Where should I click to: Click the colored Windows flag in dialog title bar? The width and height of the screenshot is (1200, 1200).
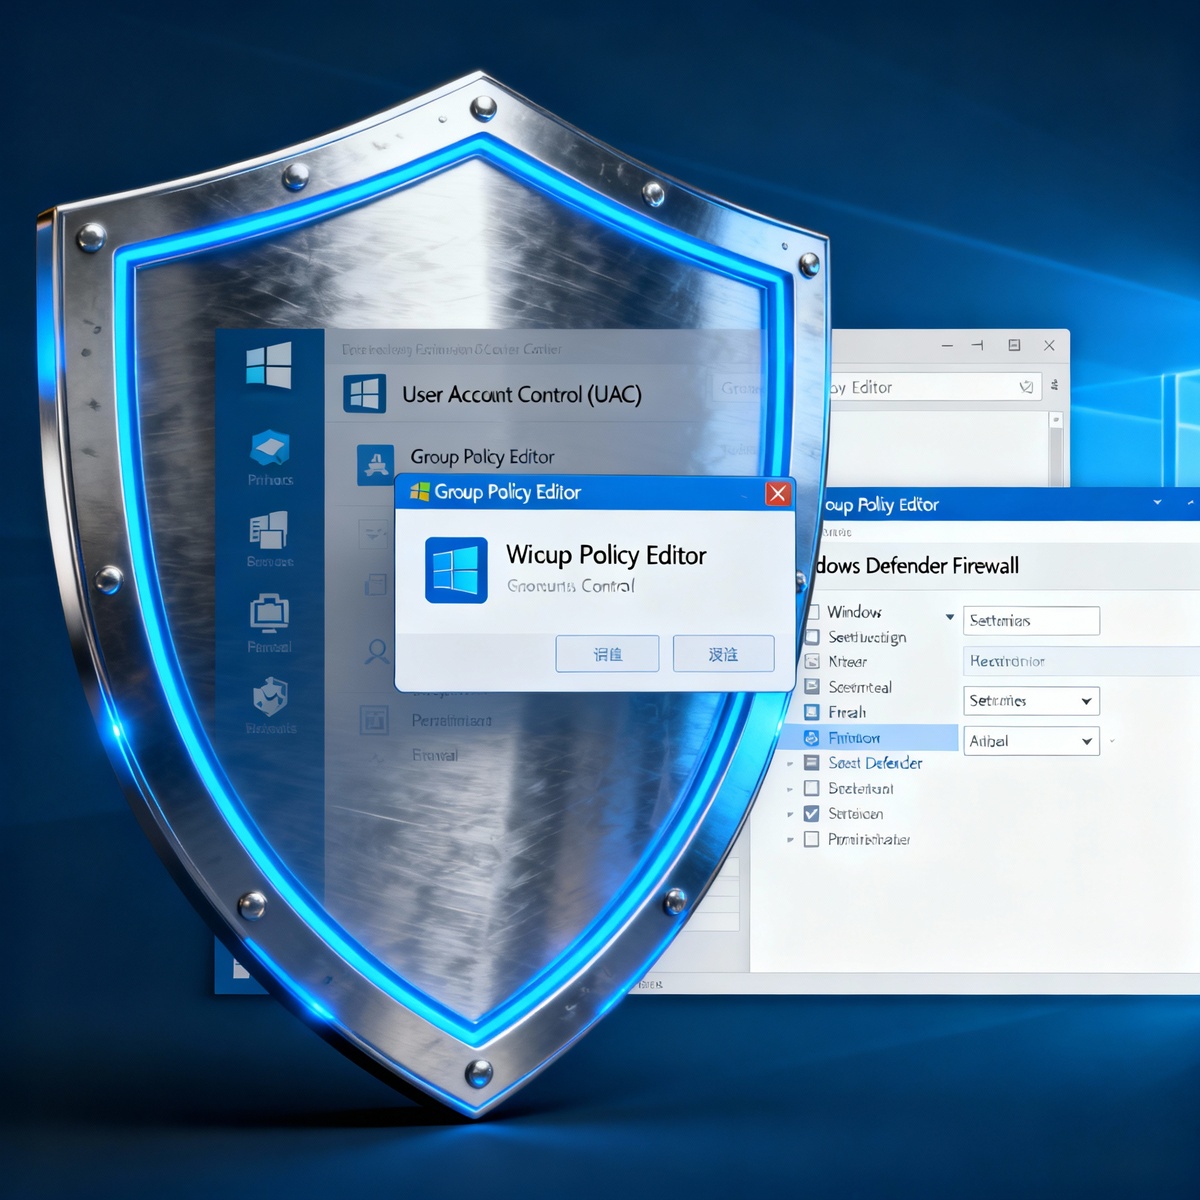coord(420,491)
